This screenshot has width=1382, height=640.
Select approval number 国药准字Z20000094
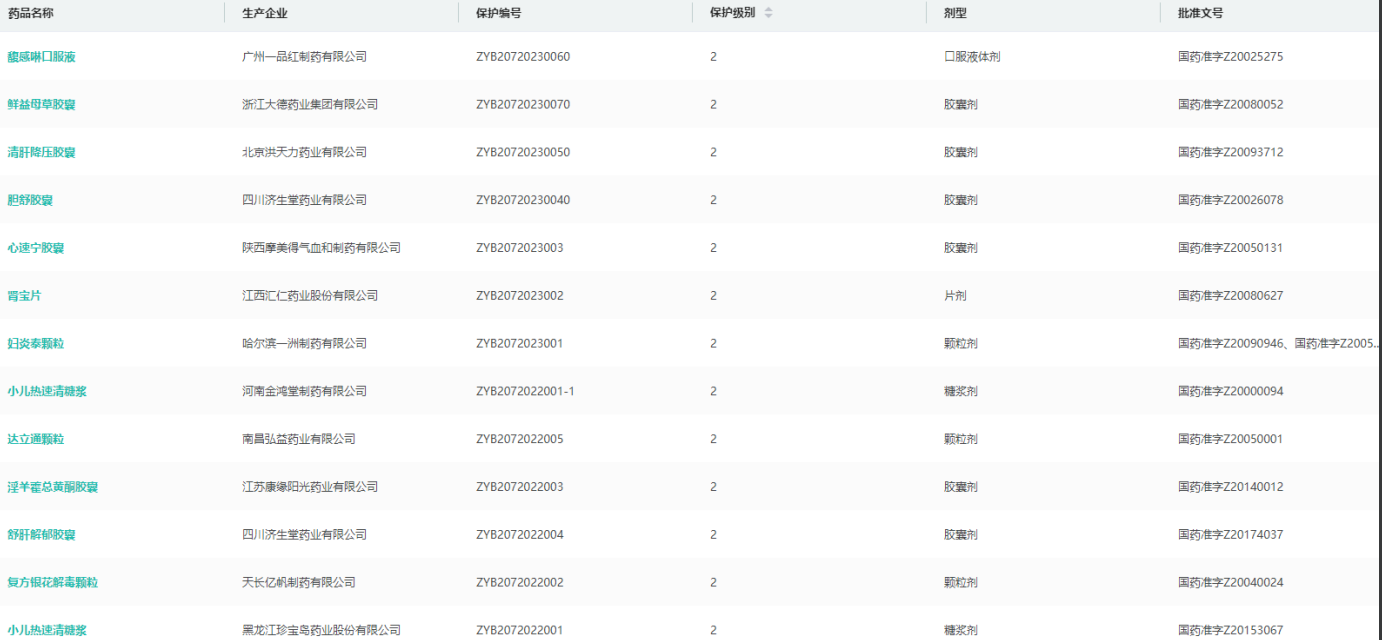click(1231, 391)
